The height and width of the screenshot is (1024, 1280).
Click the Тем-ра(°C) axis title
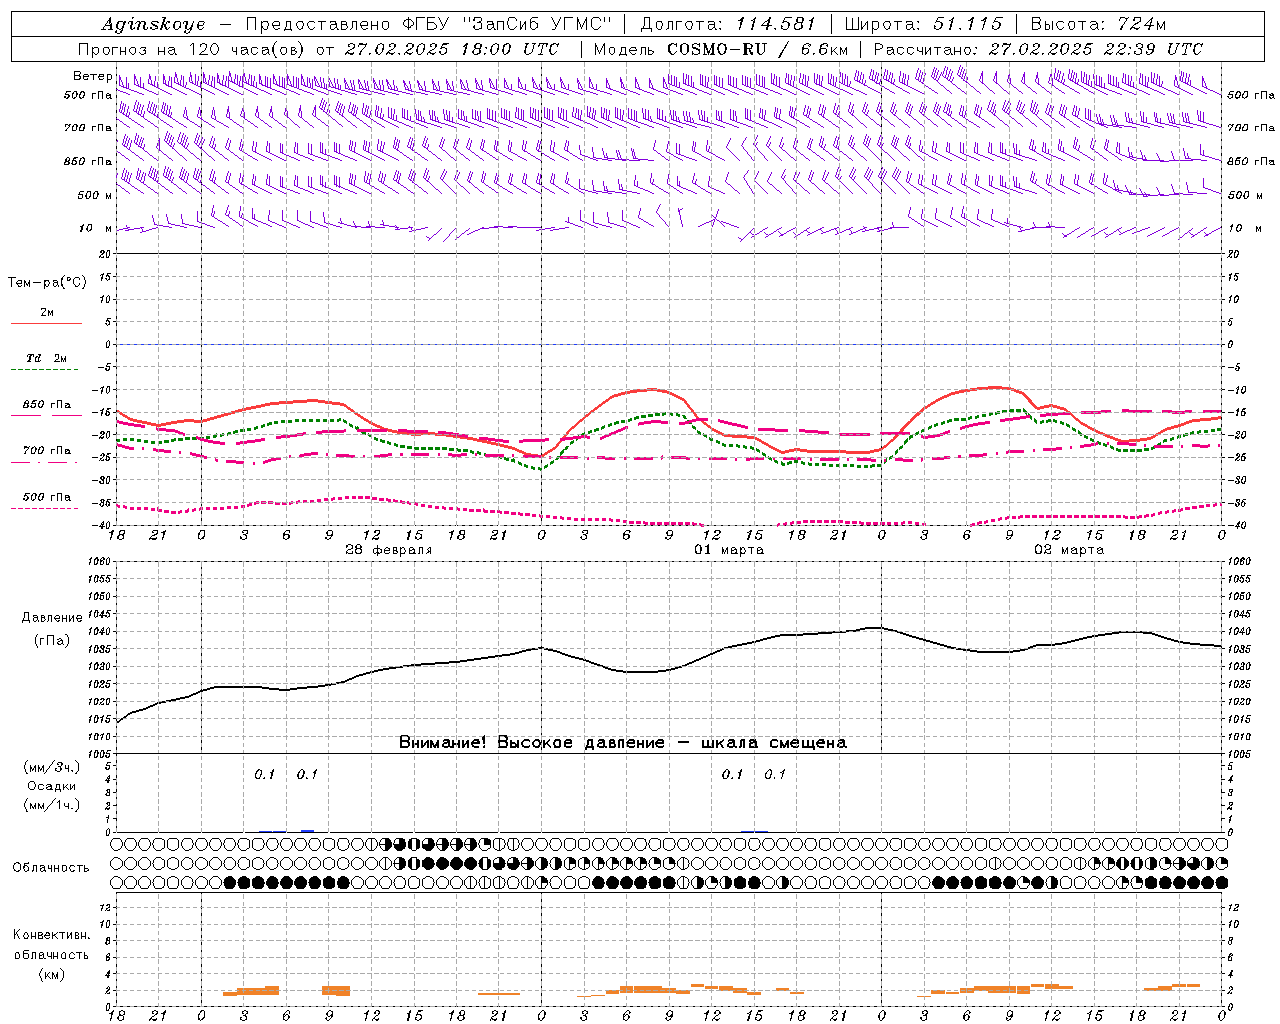tap(47, 283)
